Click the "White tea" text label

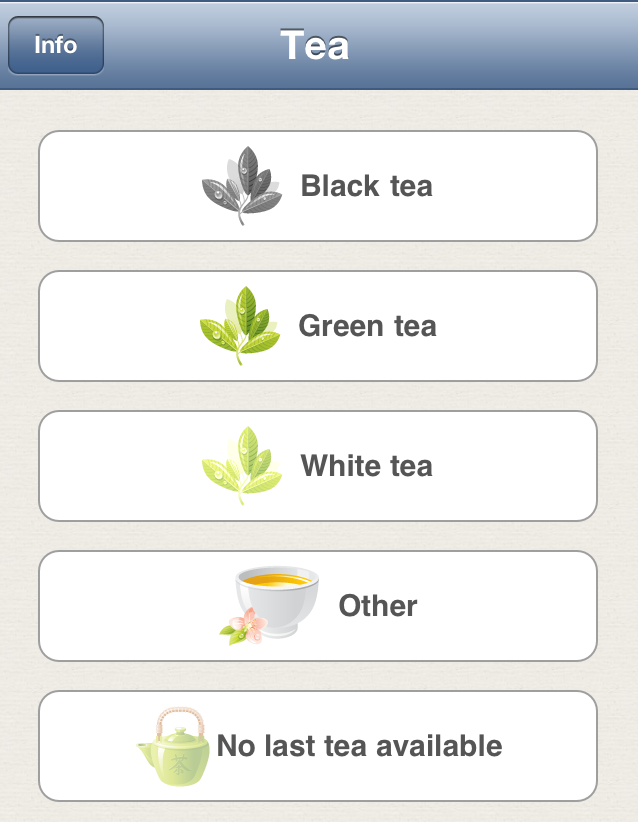(366, 466)
